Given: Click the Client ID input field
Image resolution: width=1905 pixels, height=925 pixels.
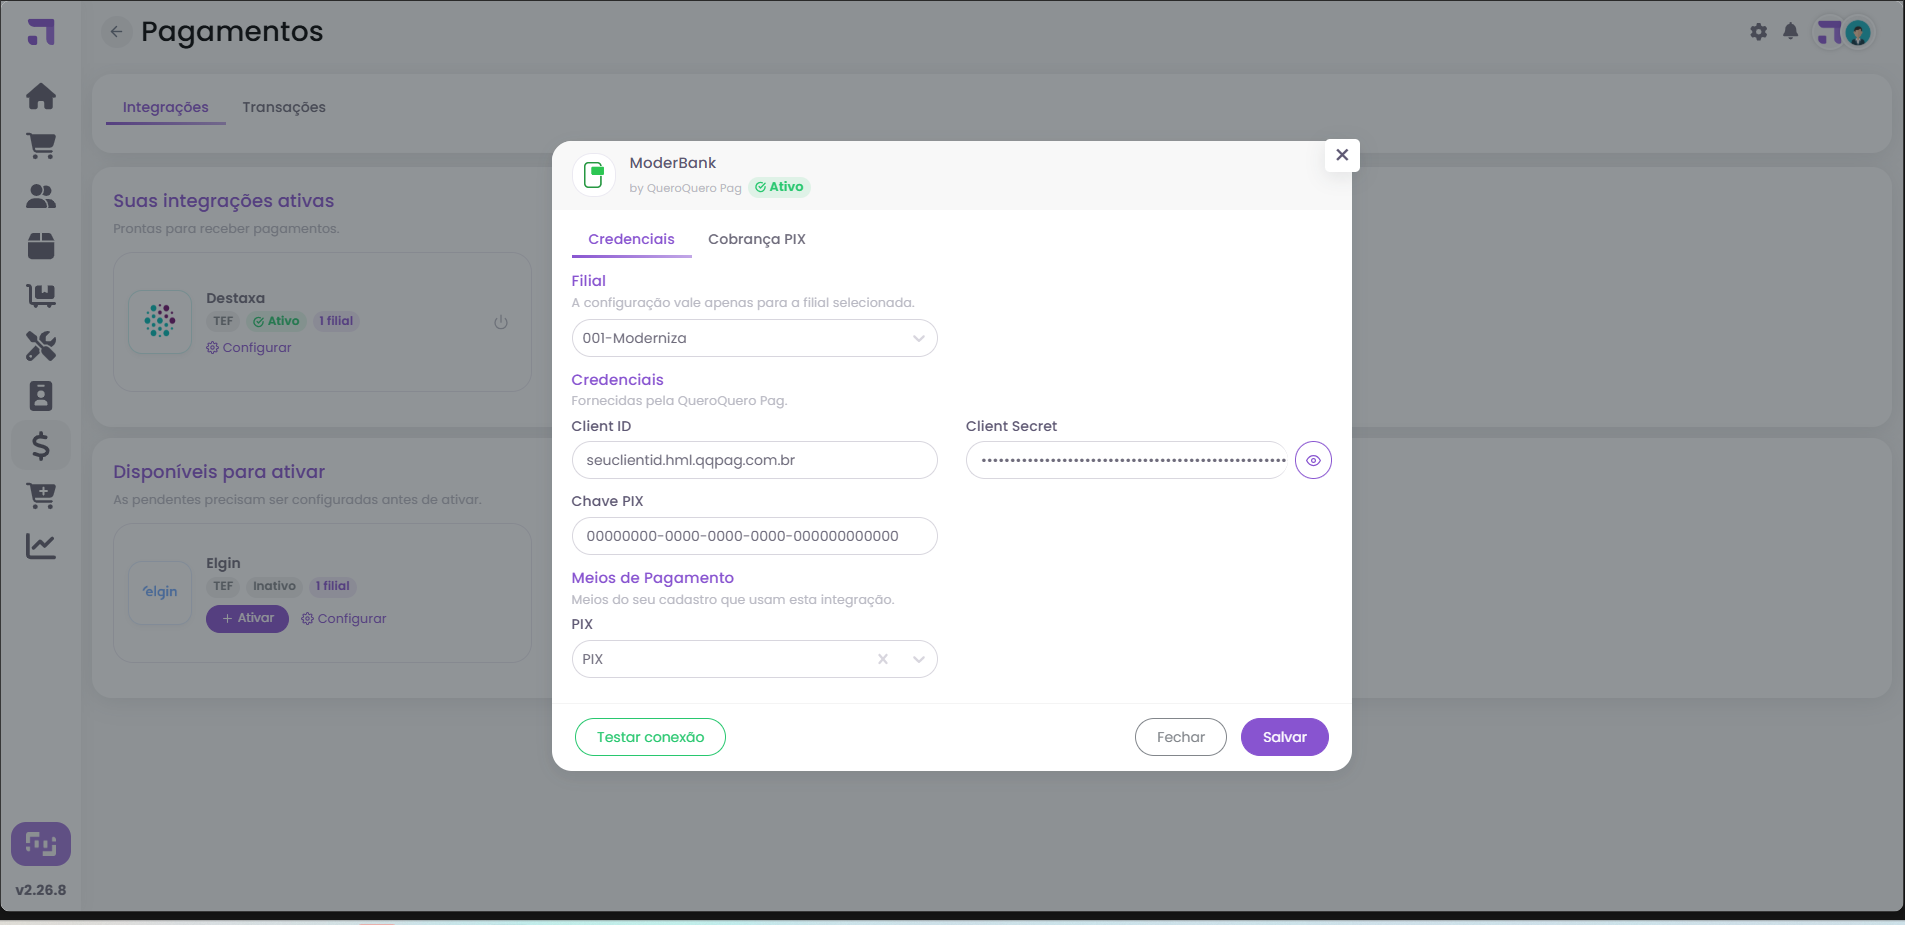Looking at the screenshot, I should pyautogui.click(x=755, y=460).
